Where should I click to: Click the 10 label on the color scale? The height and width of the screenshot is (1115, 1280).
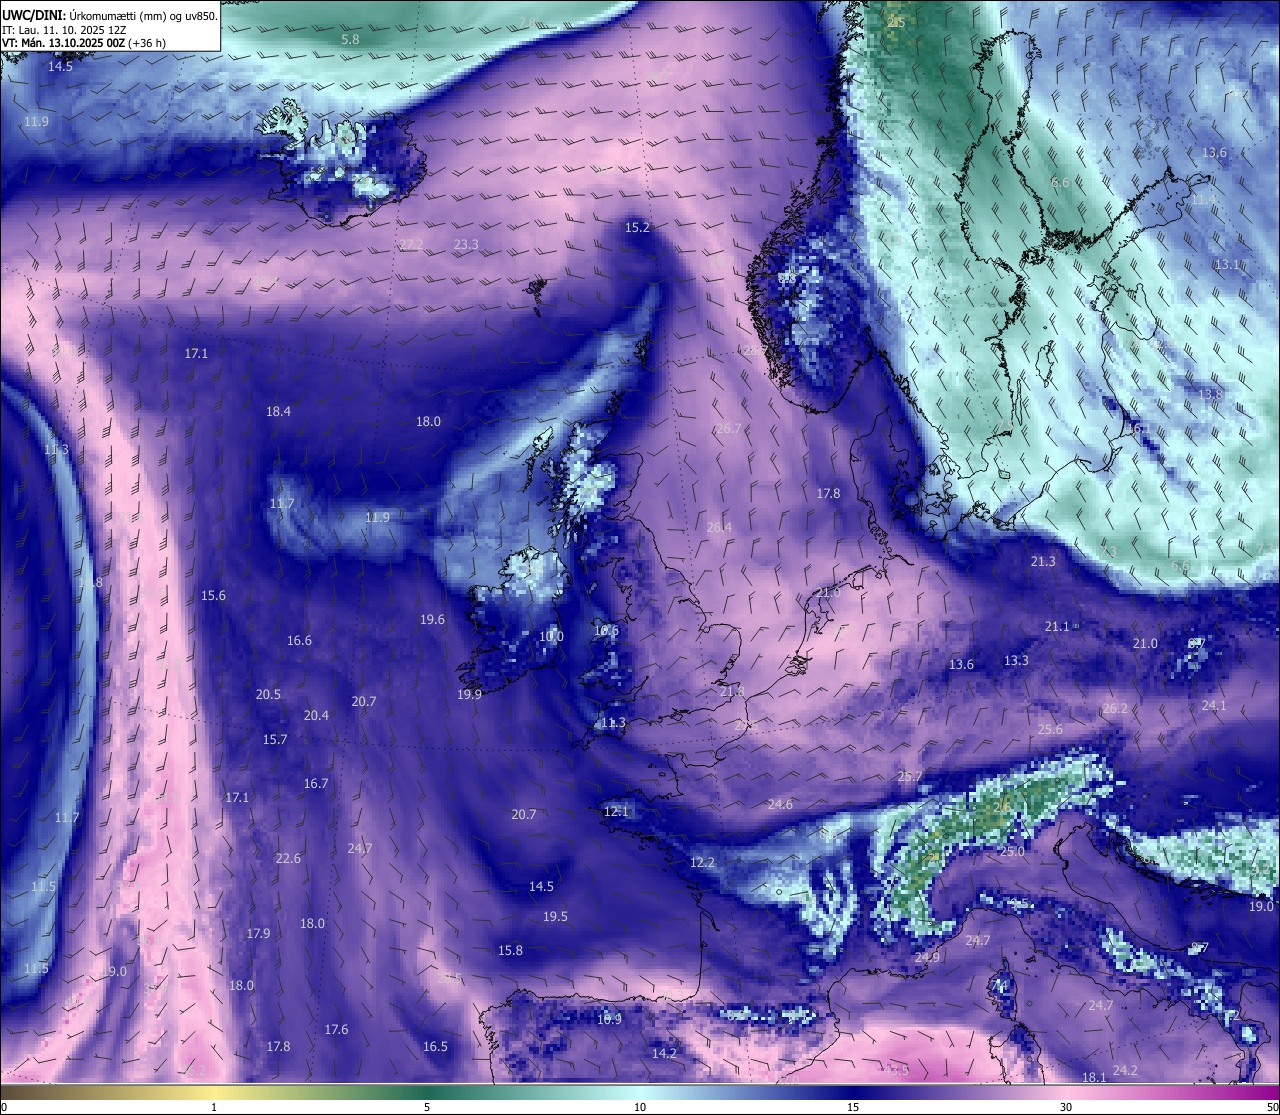pyautogui.click(x=640, y=1107)
